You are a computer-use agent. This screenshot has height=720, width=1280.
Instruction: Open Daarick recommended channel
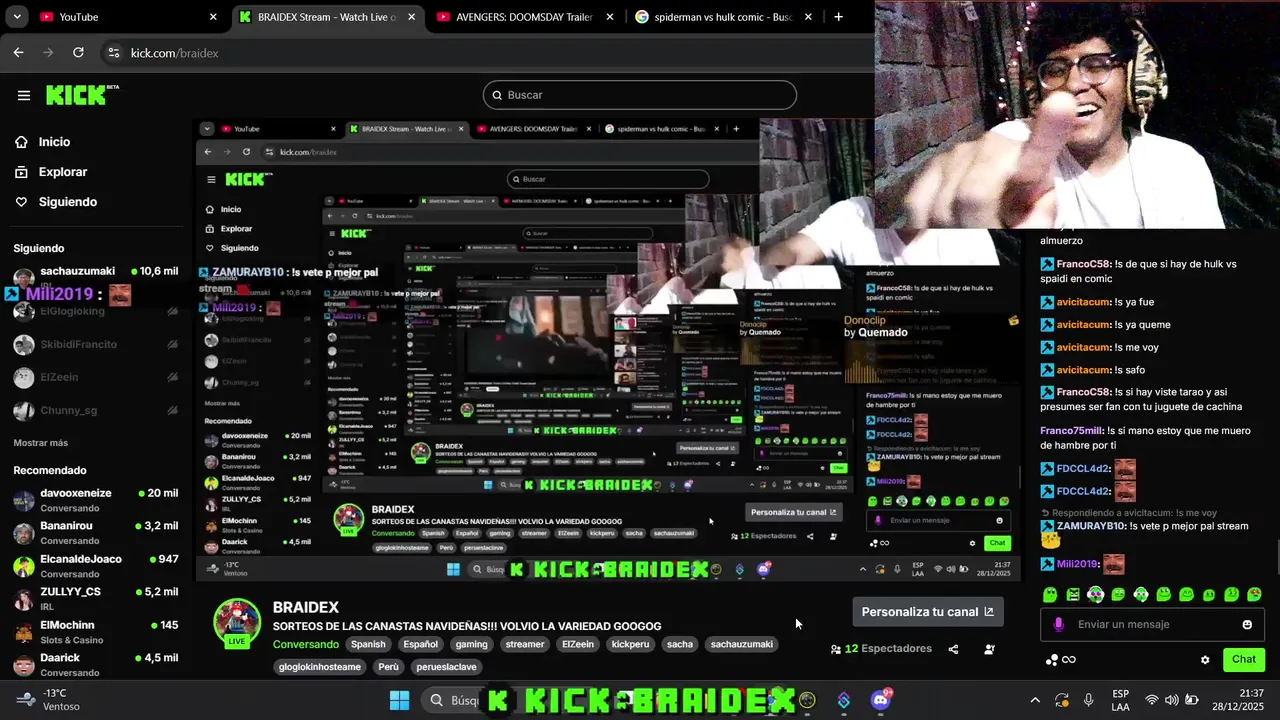click(x=96, y=664)
